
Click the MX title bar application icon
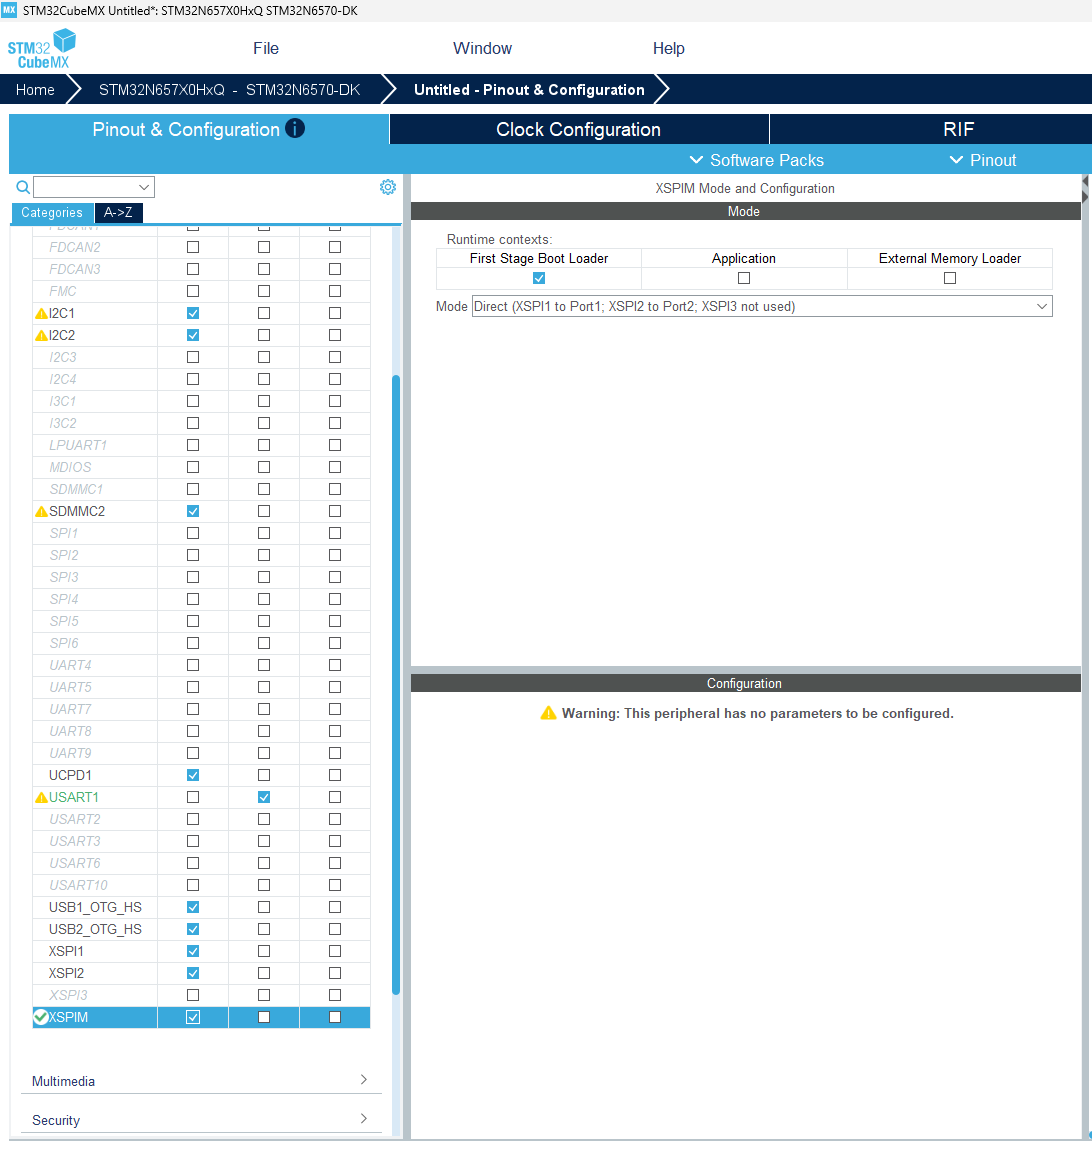coord(9,10)
